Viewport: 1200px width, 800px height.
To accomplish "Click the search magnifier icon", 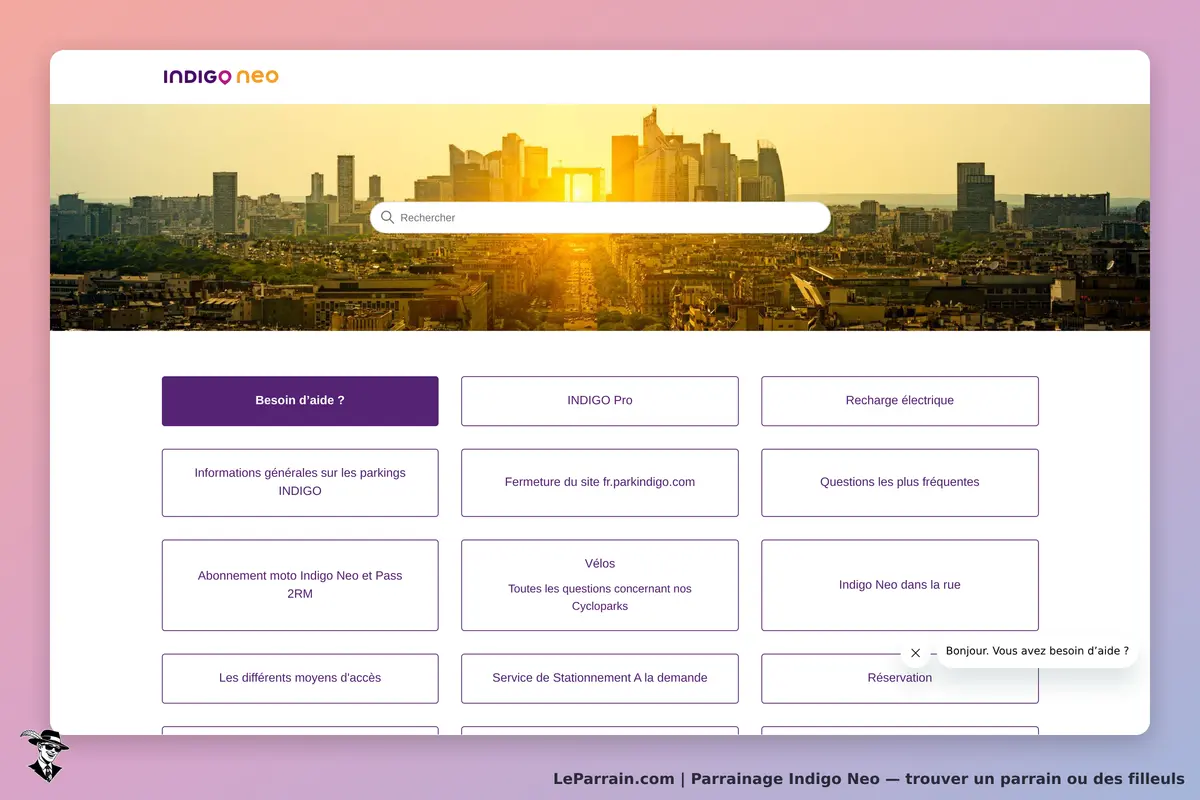I will tap(388, 217).
